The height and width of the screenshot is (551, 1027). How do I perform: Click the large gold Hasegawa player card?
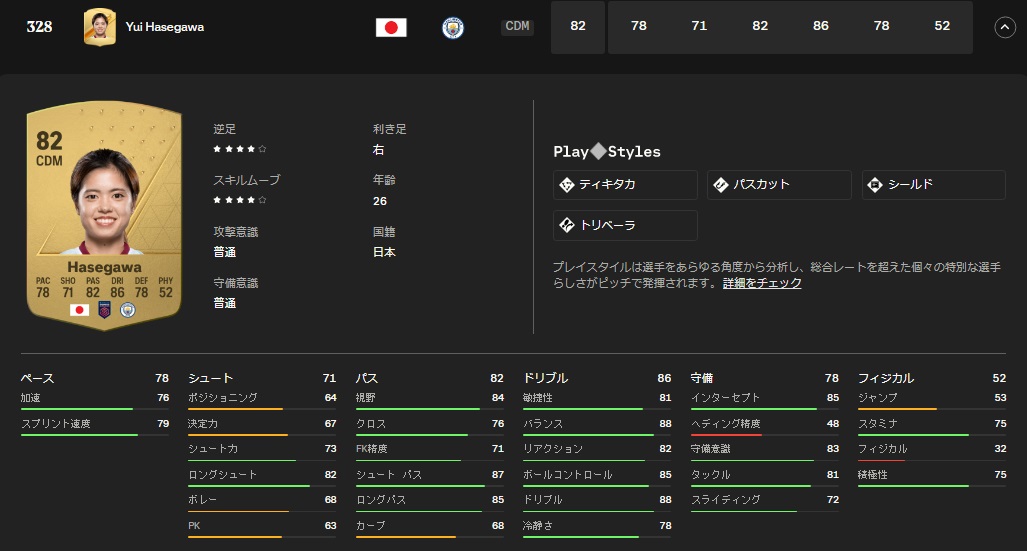(x=103, y=215)
